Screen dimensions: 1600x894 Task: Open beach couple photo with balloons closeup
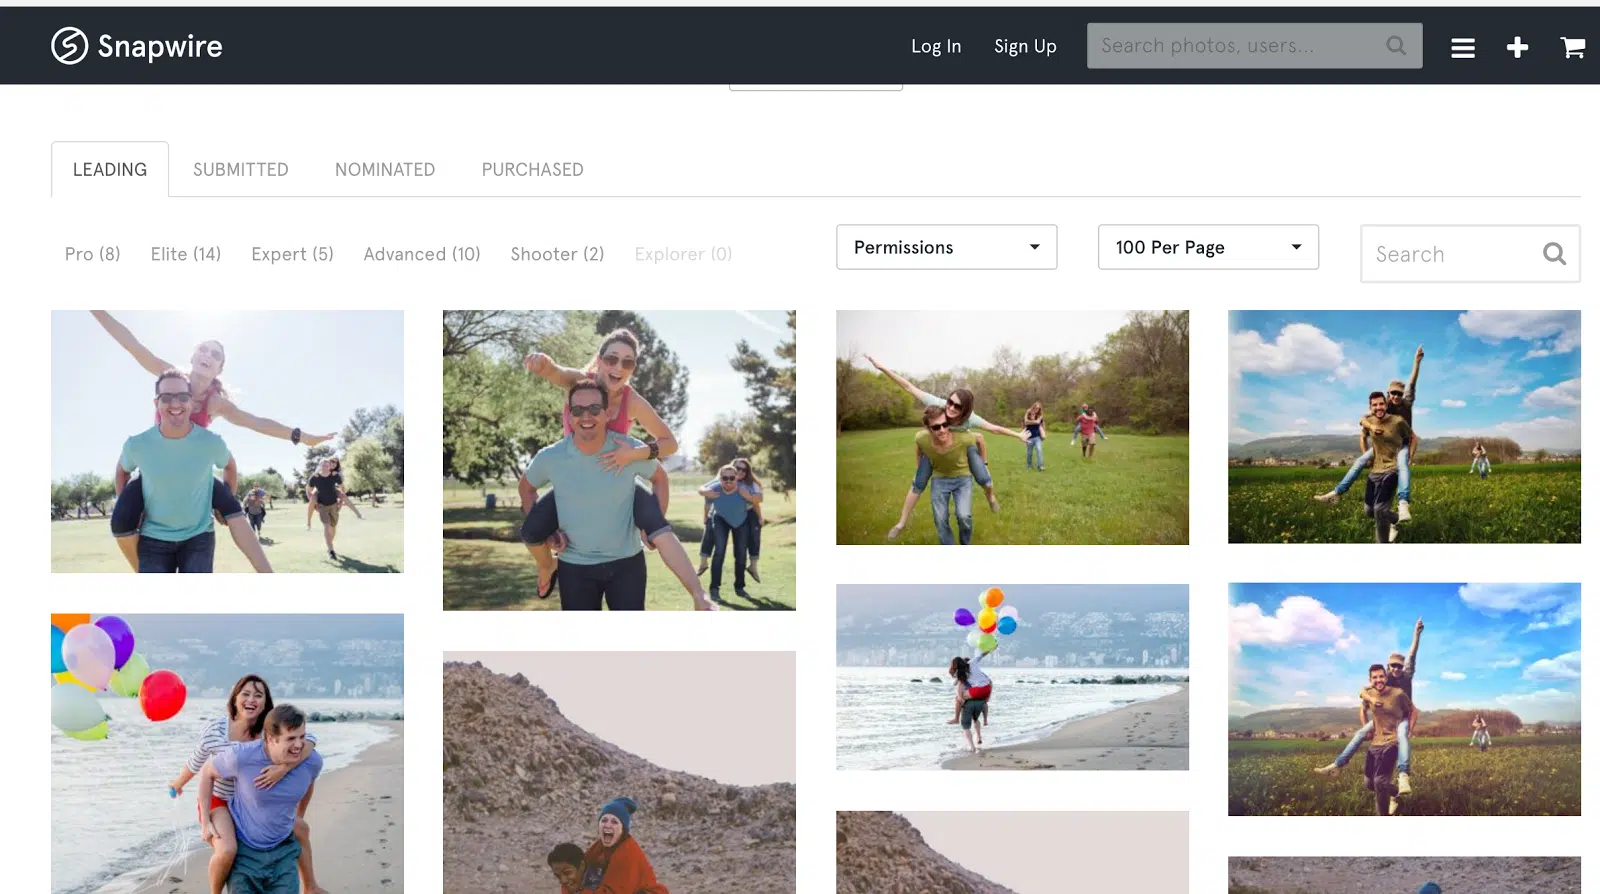227,753
